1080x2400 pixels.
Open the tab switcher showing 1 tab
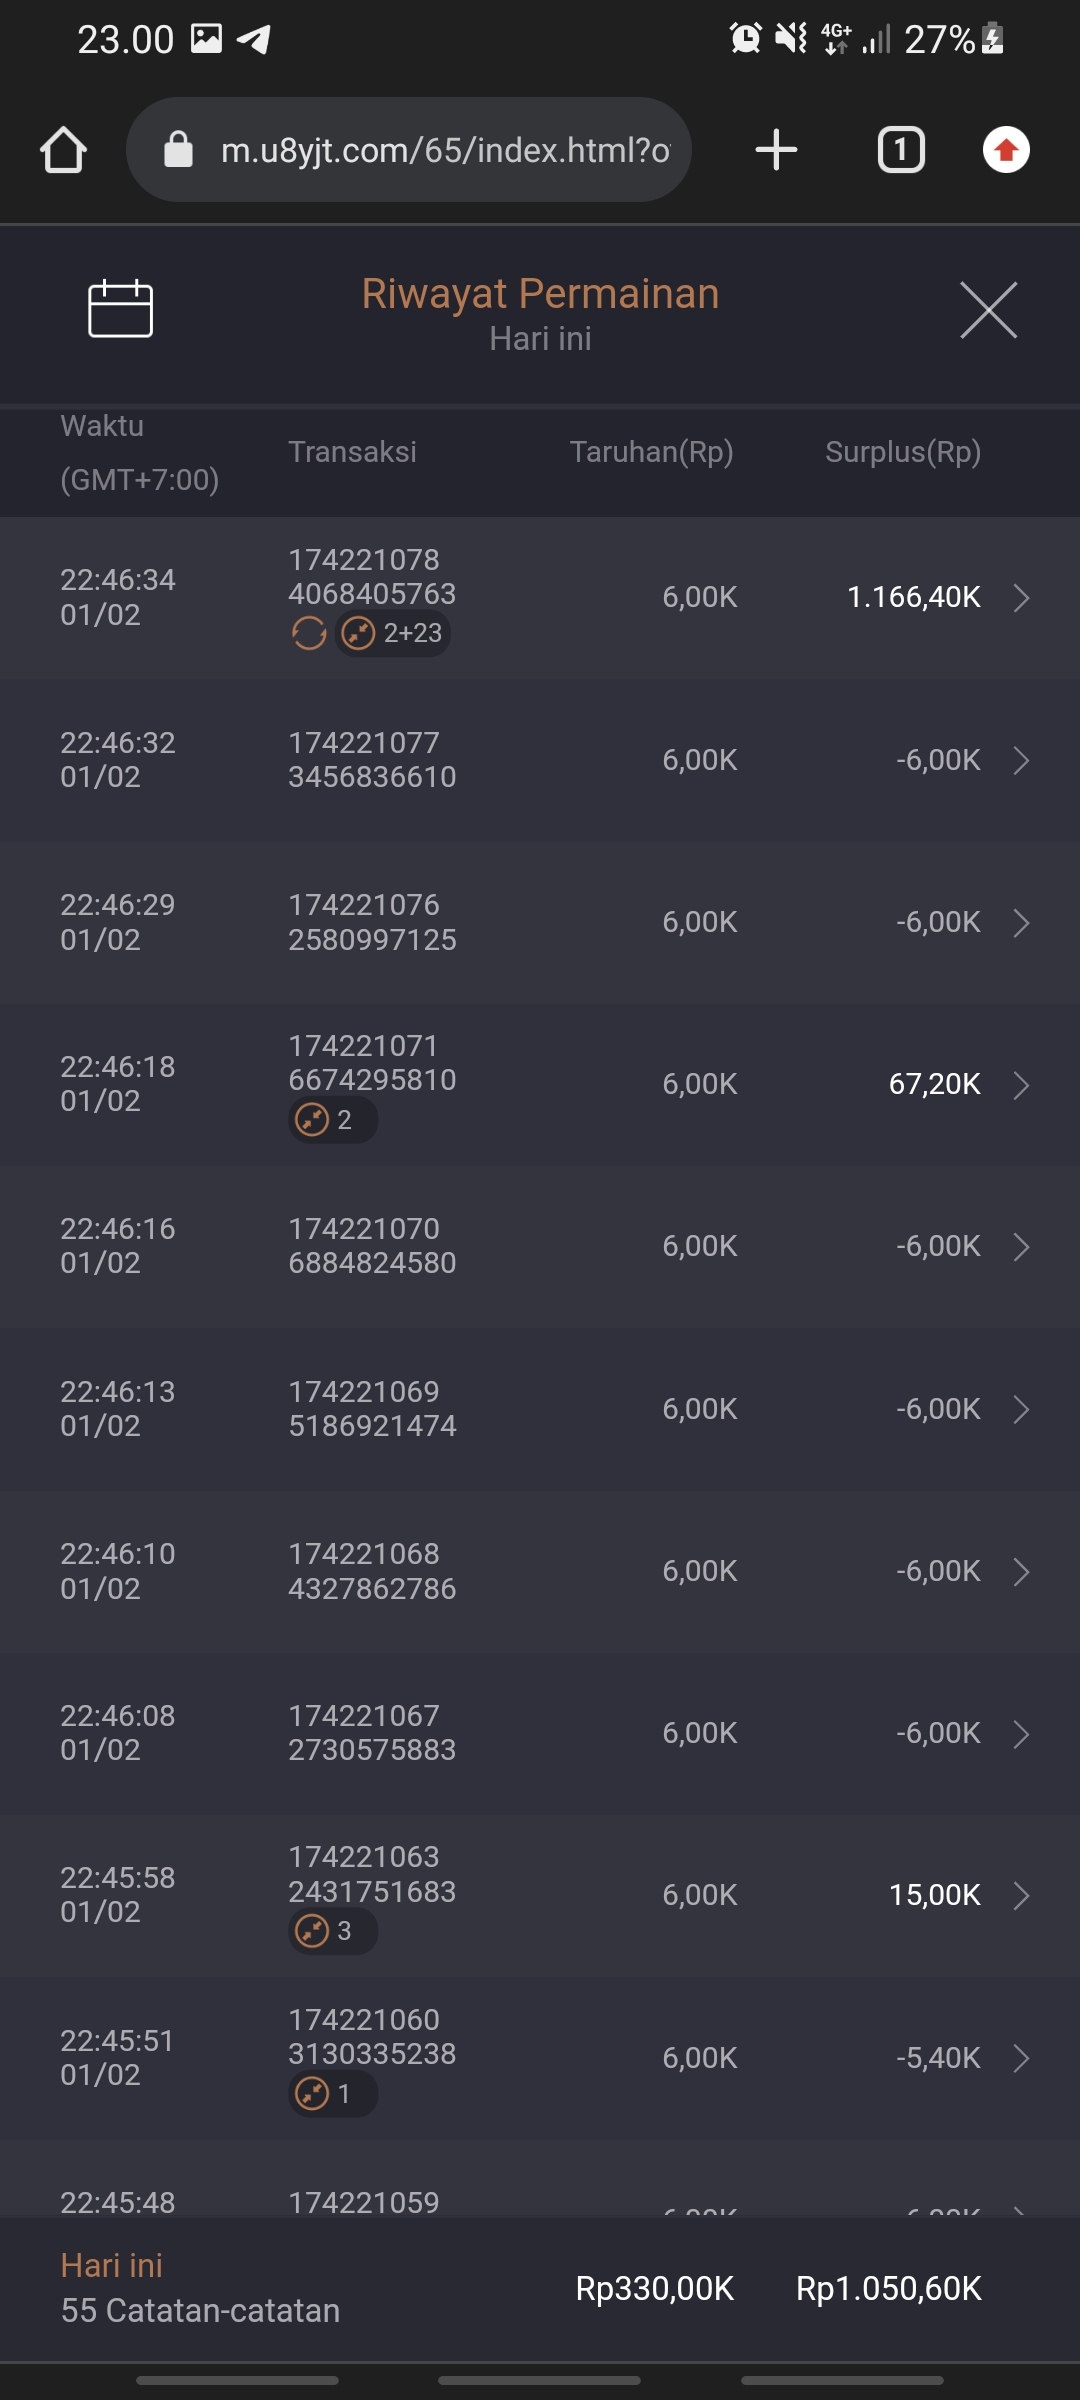tap(901, 150)
